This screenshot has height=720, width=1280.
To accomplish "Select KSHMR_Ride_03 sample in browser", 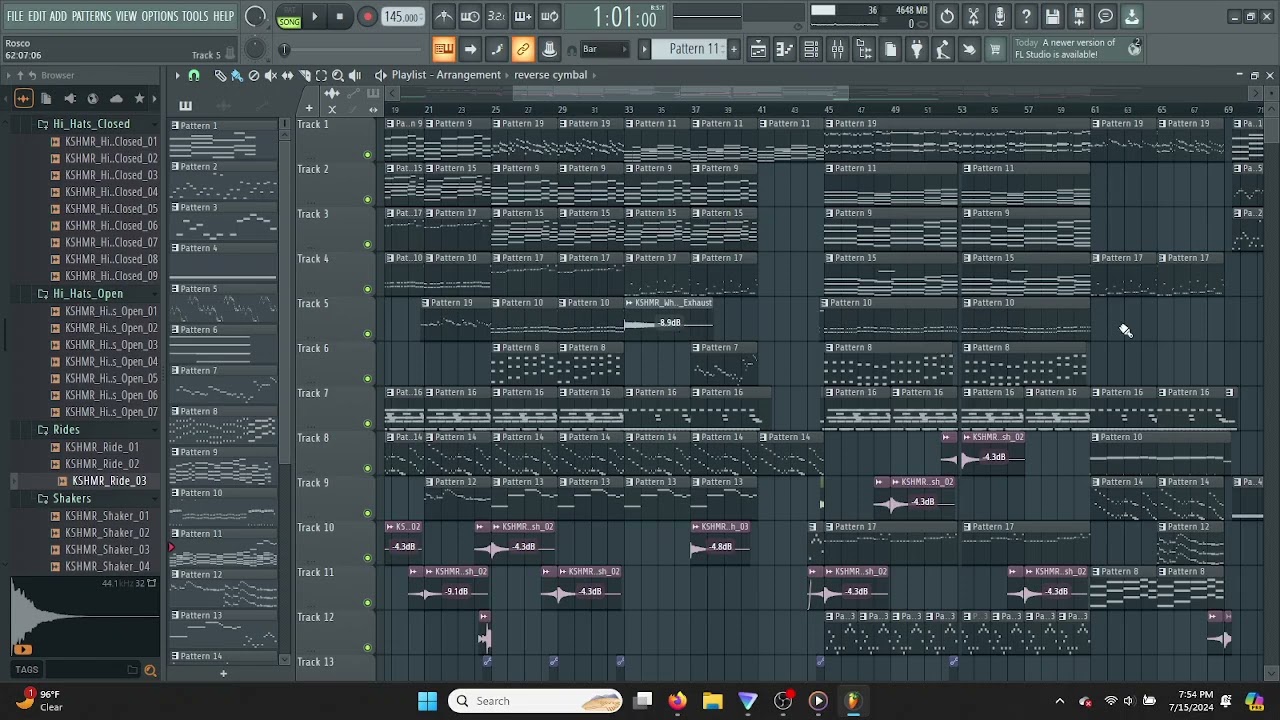I will (109, 481).
